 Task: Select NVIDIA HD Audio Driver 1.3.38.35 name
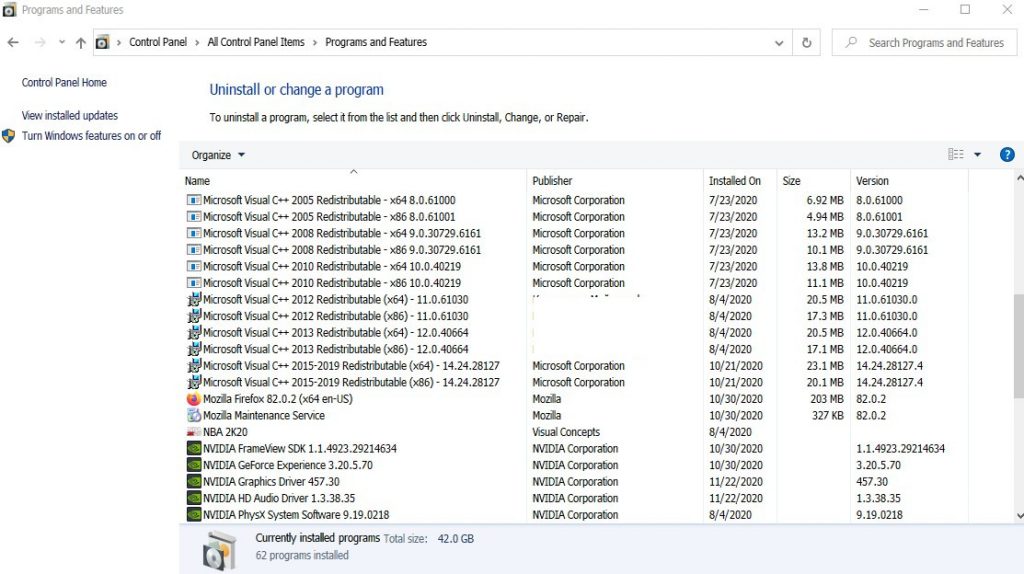(279, 498)
